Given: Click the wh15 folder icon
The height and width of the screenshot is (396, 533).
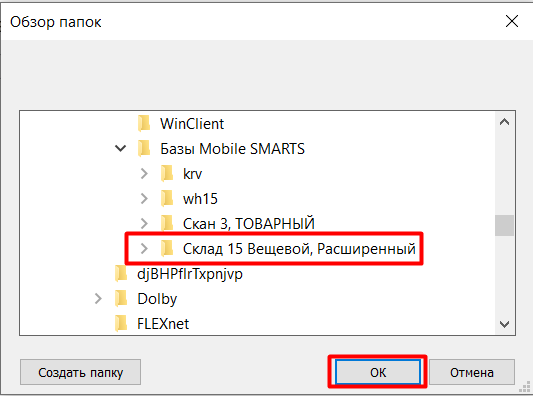Looking at the screenshot, I should (x=167, y=199).
